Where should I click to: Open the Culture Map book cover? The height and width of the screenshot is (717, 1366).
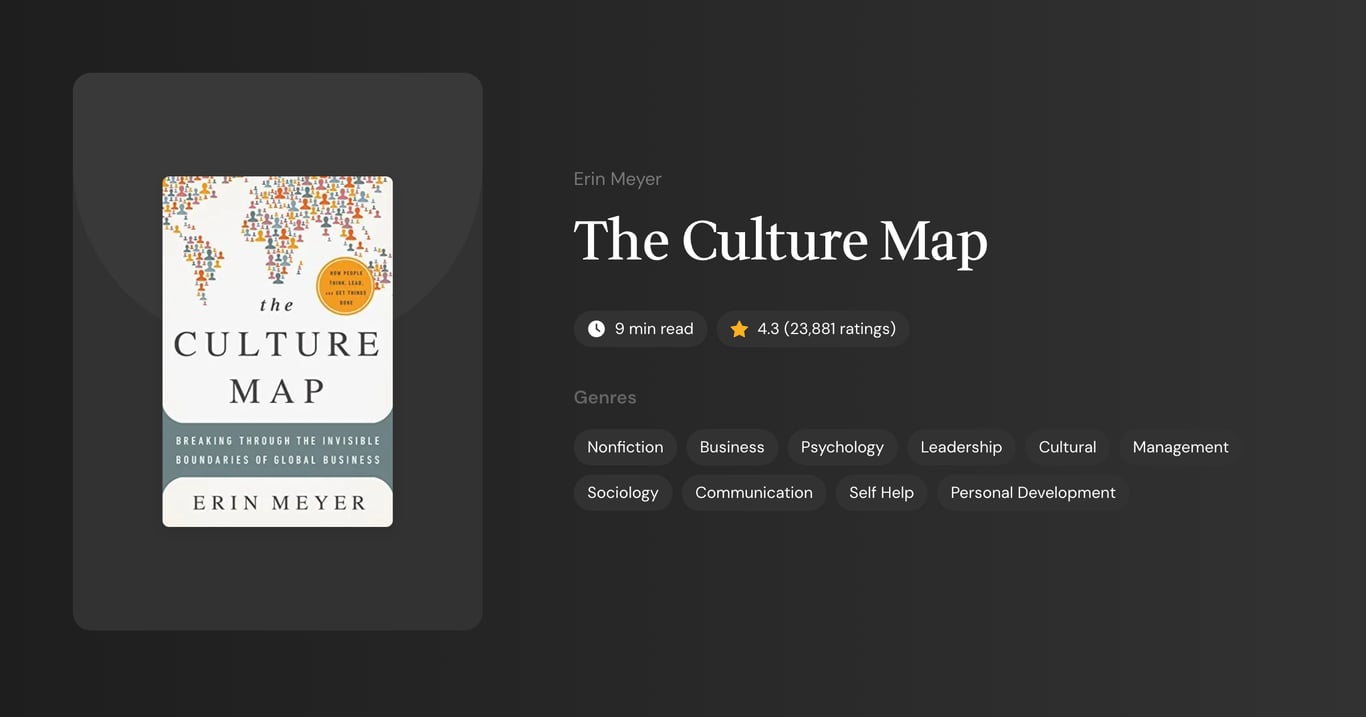[x=277, y=349]
